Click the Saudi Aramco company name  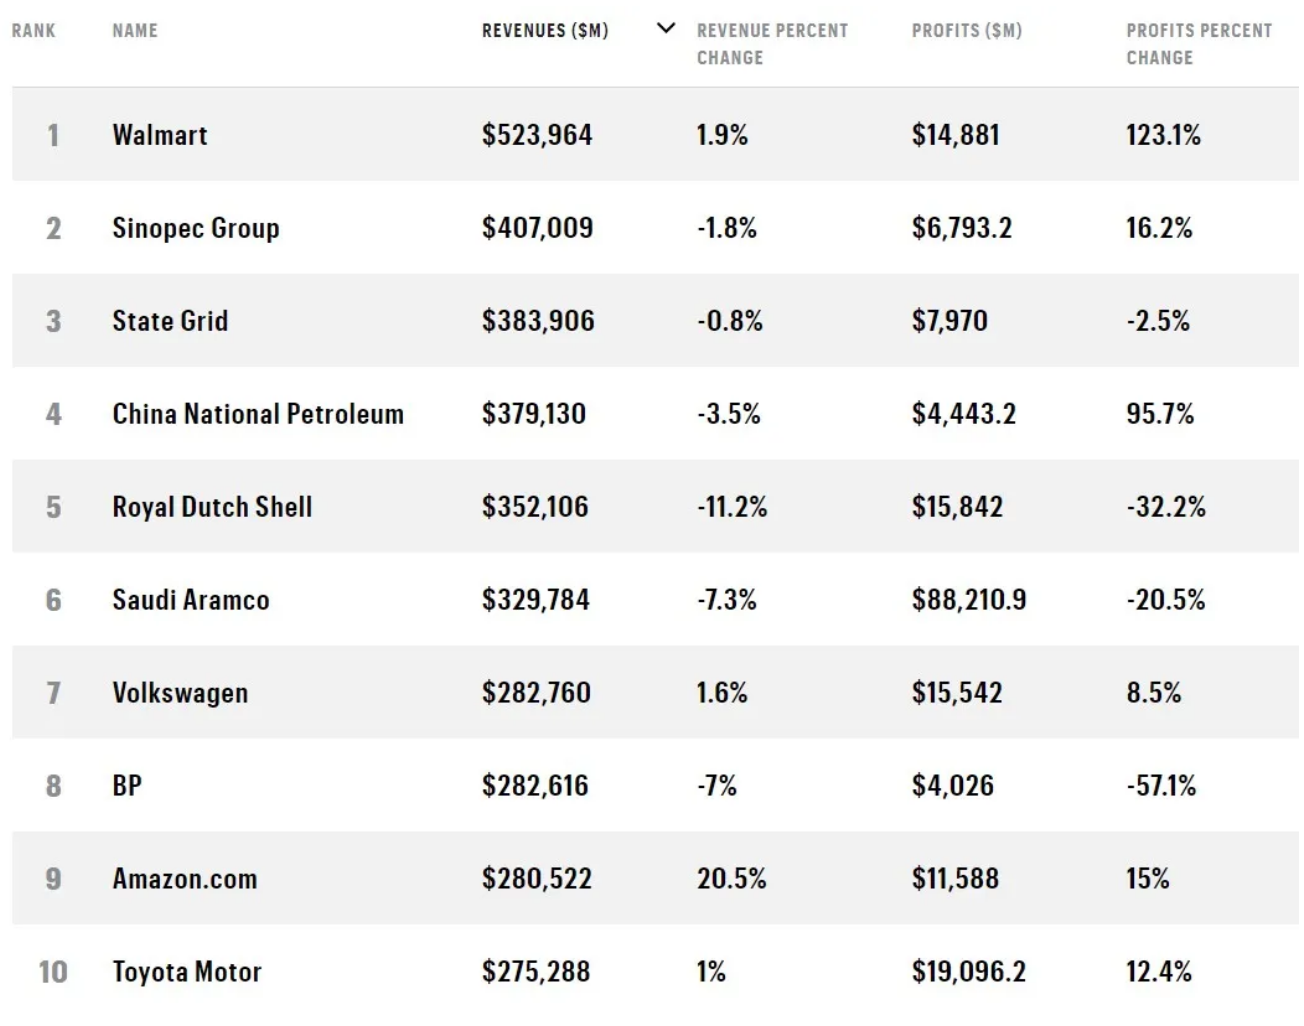point(191,600)
